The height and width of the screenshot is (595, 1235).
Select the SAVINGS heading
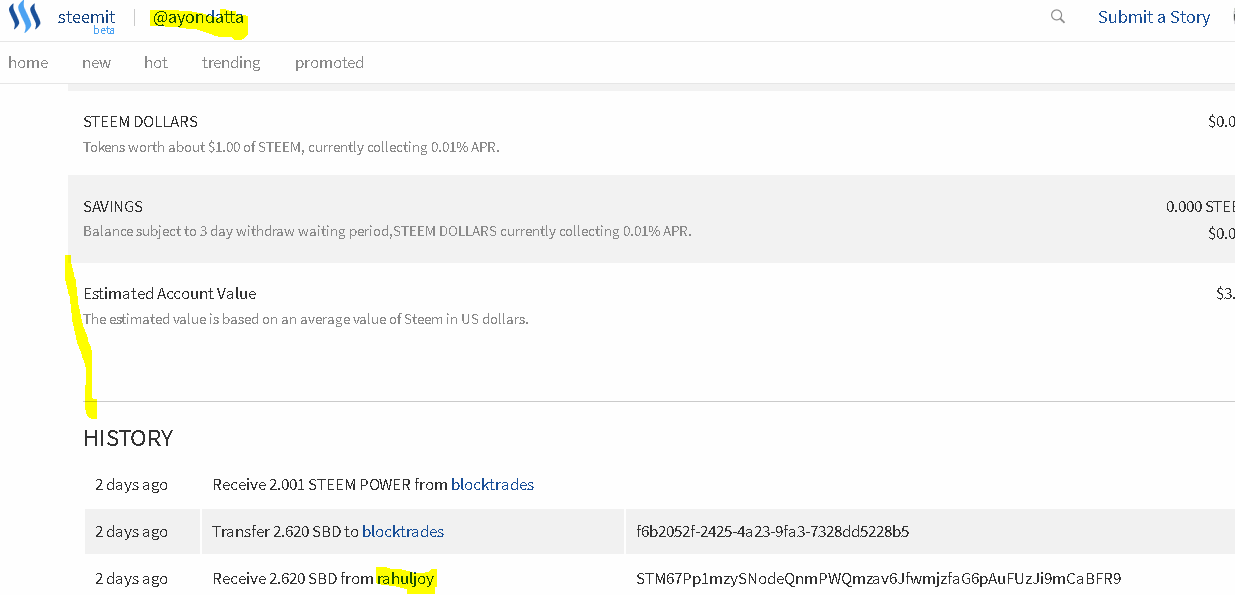click(x=113, y=207)
